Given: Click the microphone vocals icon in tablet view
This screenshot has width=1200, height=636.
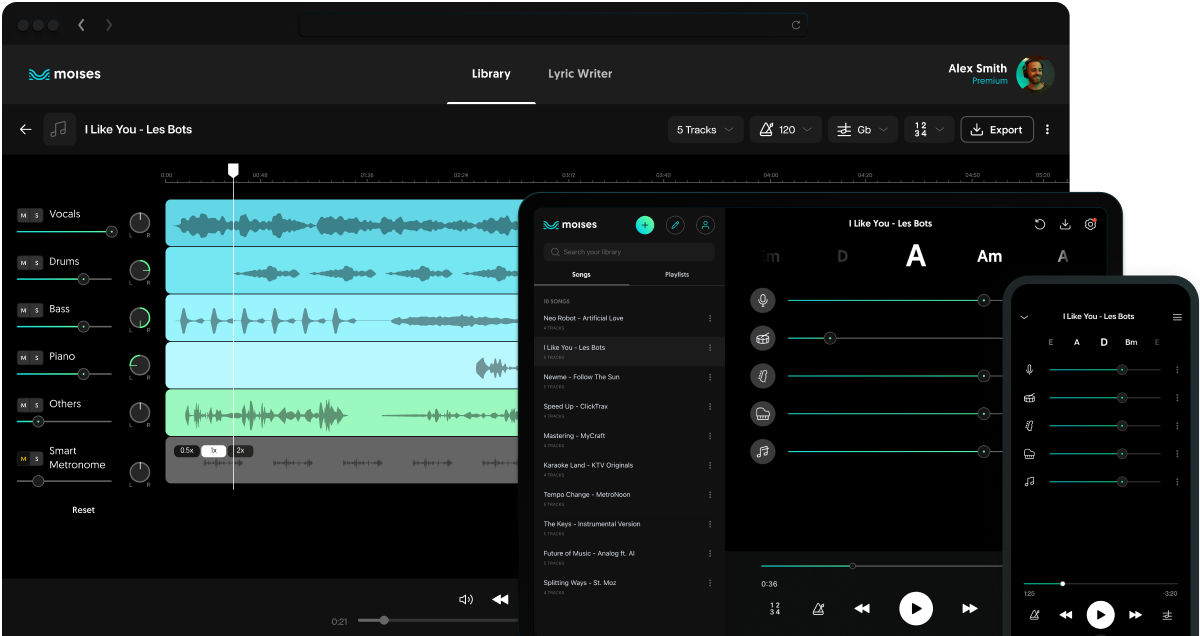Looking at the screenshot, I should coord(763,300).
